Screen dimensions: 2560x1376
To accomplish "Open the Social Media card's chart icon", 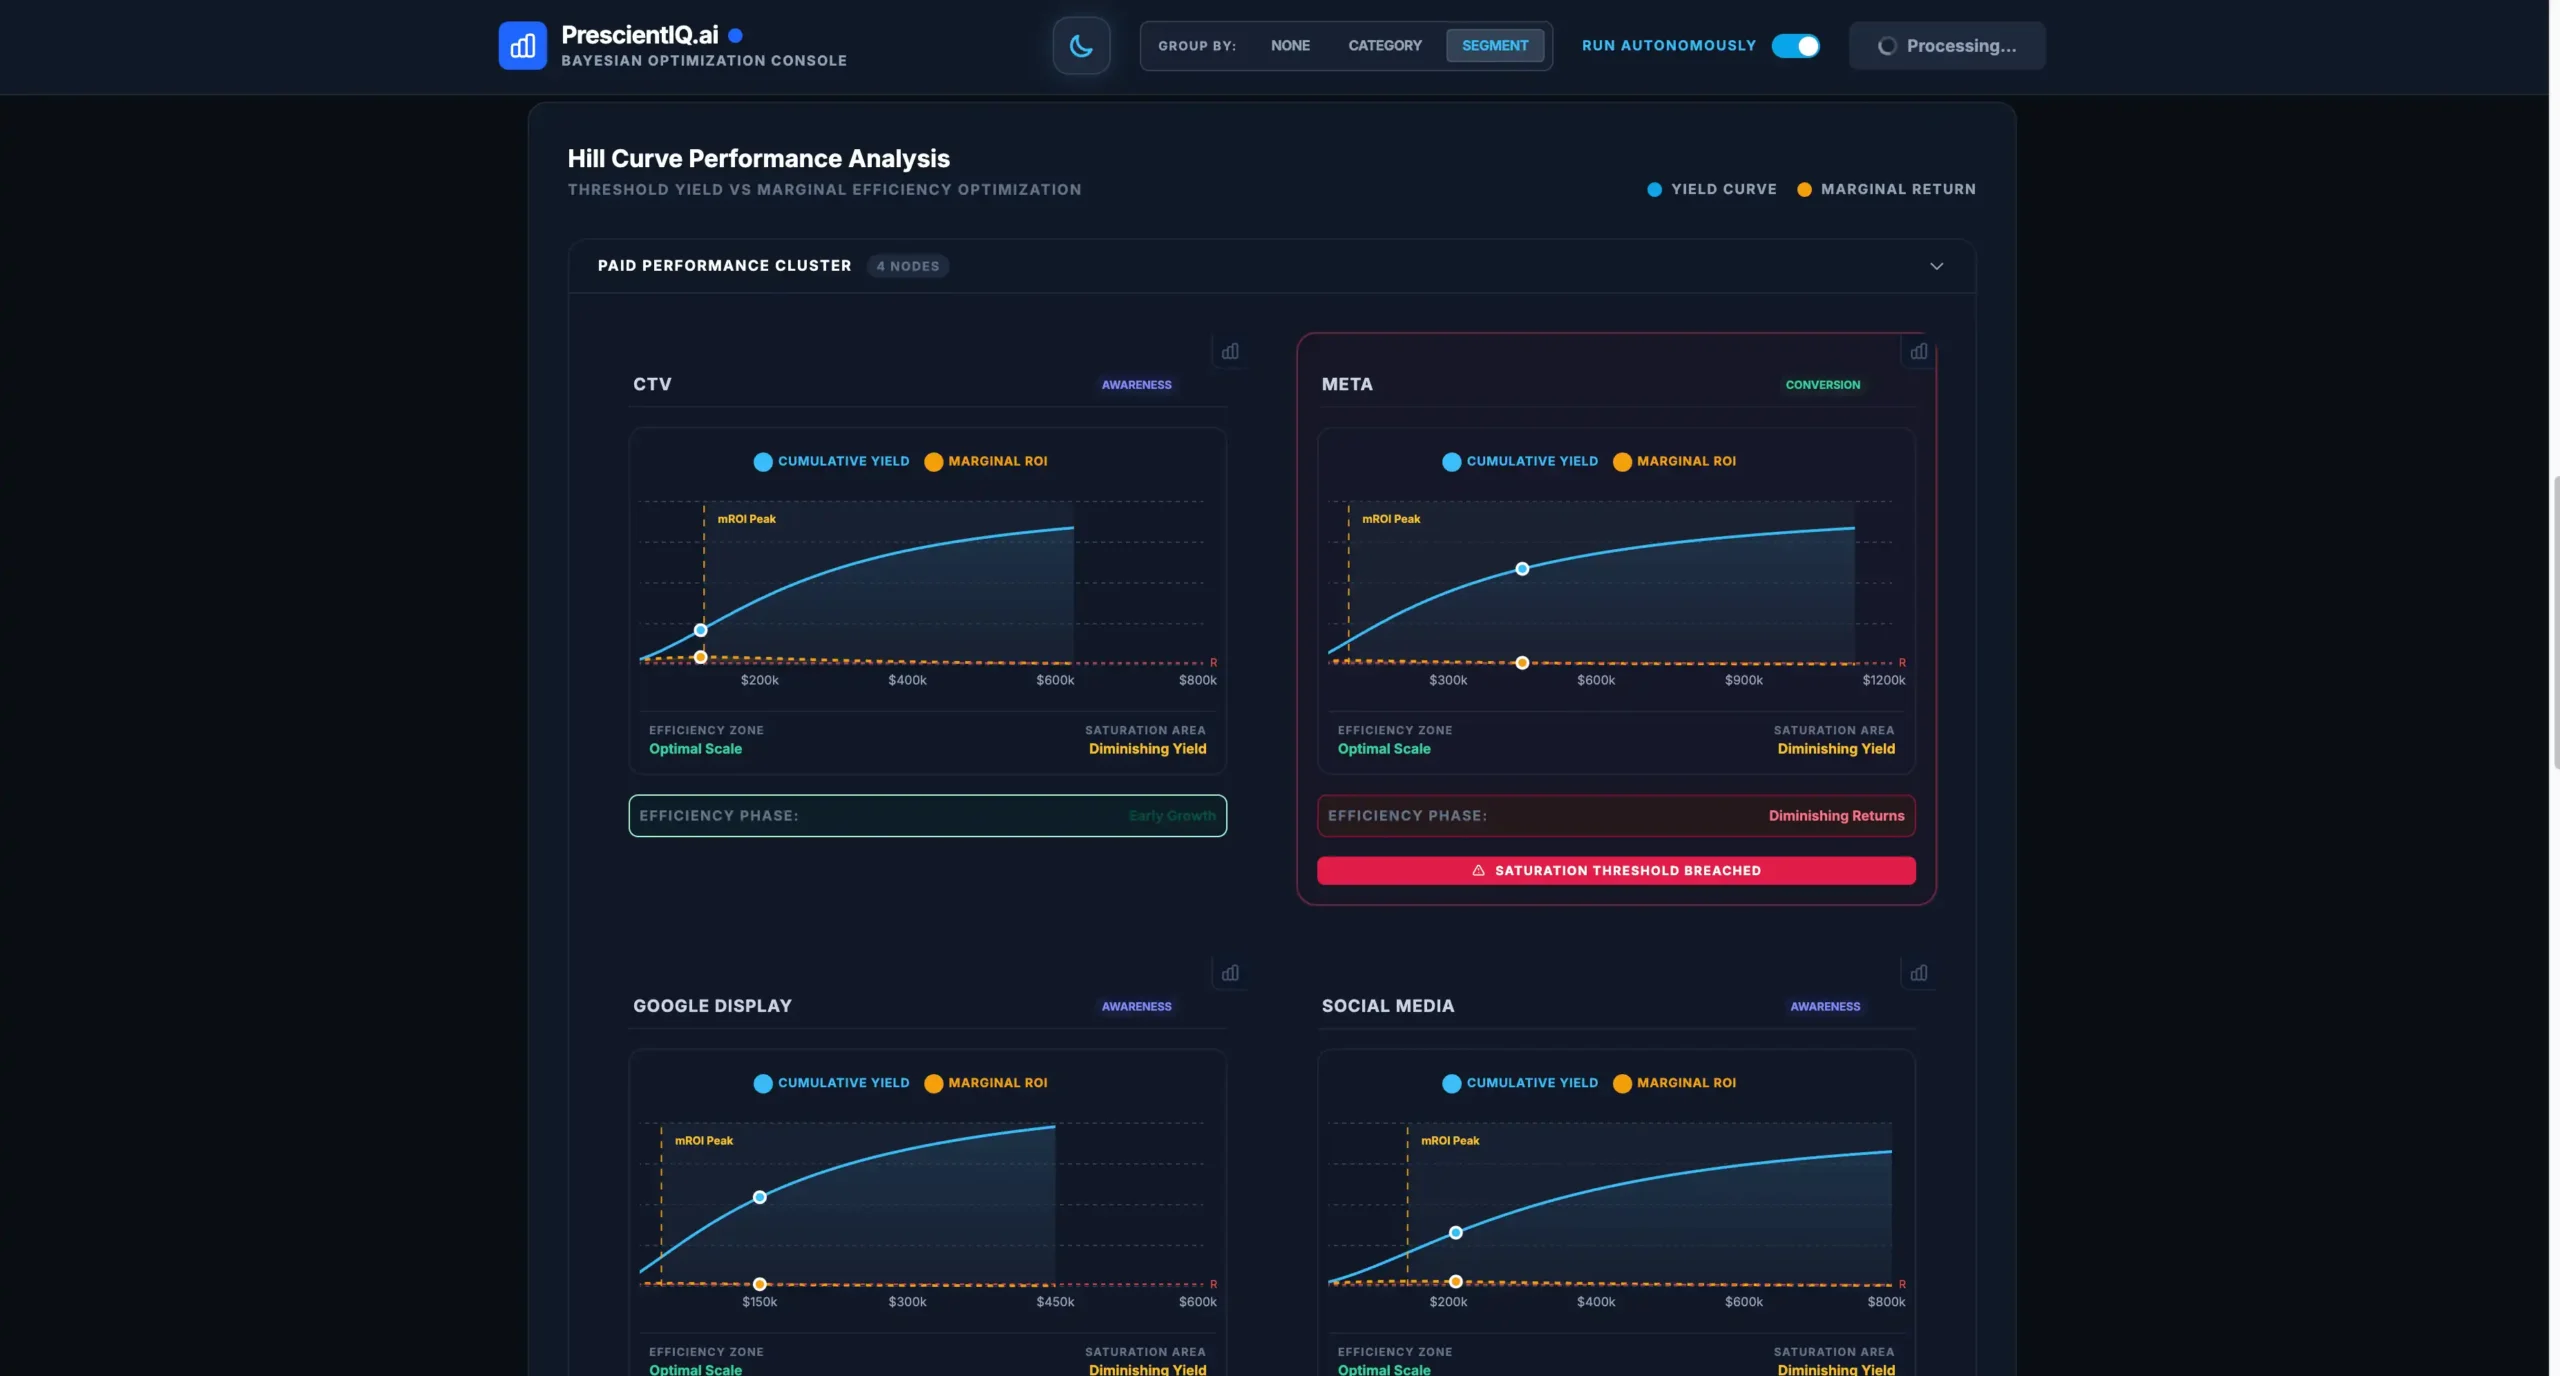I will 1918,973.
